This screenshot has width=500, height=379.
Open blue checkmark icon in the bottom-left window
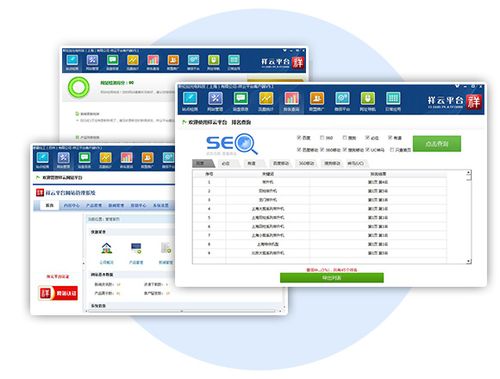(43, 157)
